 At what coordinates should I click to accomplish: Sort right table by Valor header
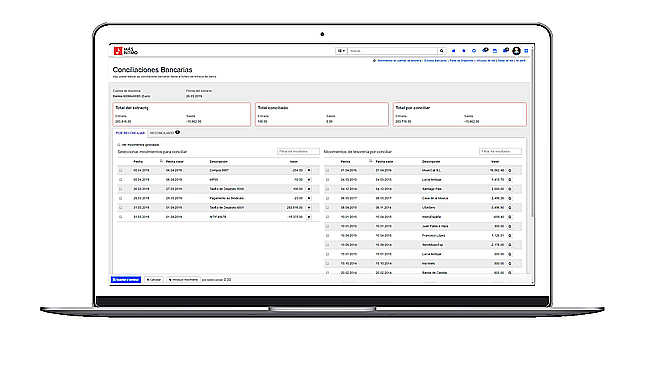495,162
